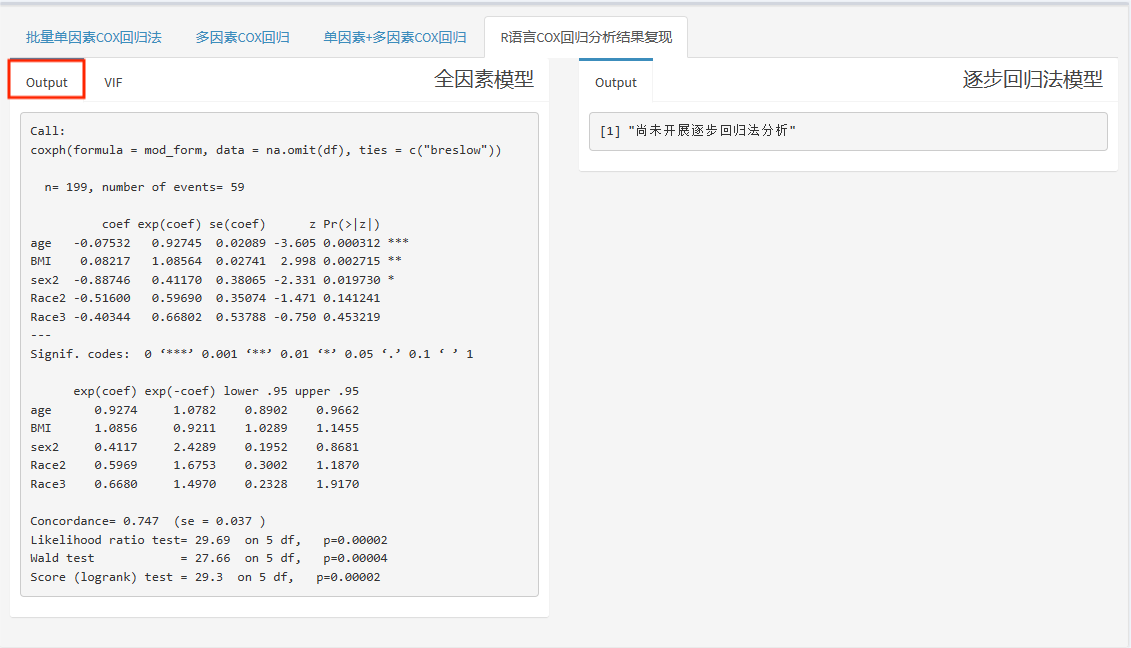Image resolution: width=1131 pixels, height=648 pixels.
Task: Click the Concordance= 0.747 line
Action: pyautogui.click(x=147, y=521)
